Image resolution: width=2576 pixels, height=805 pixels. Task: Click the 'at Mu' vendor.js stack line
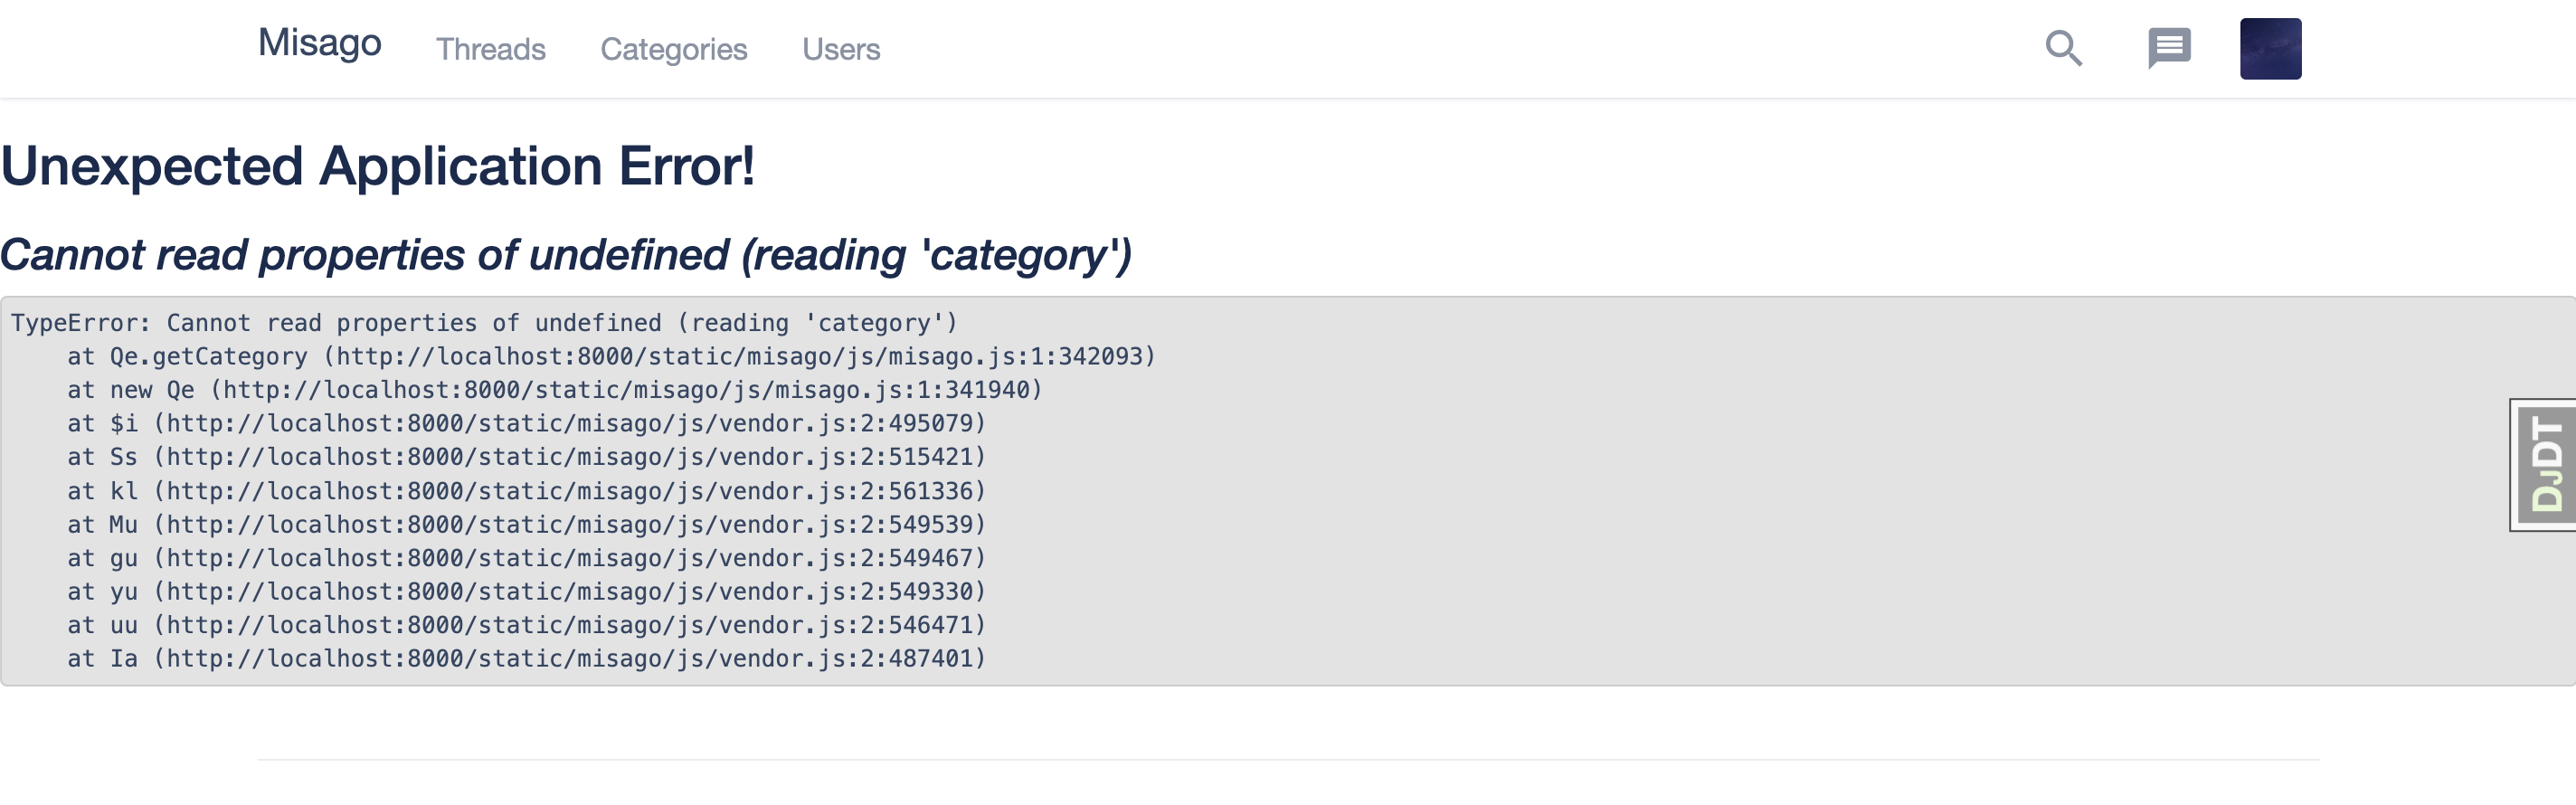pyautogui.click(x=526, y=525)
